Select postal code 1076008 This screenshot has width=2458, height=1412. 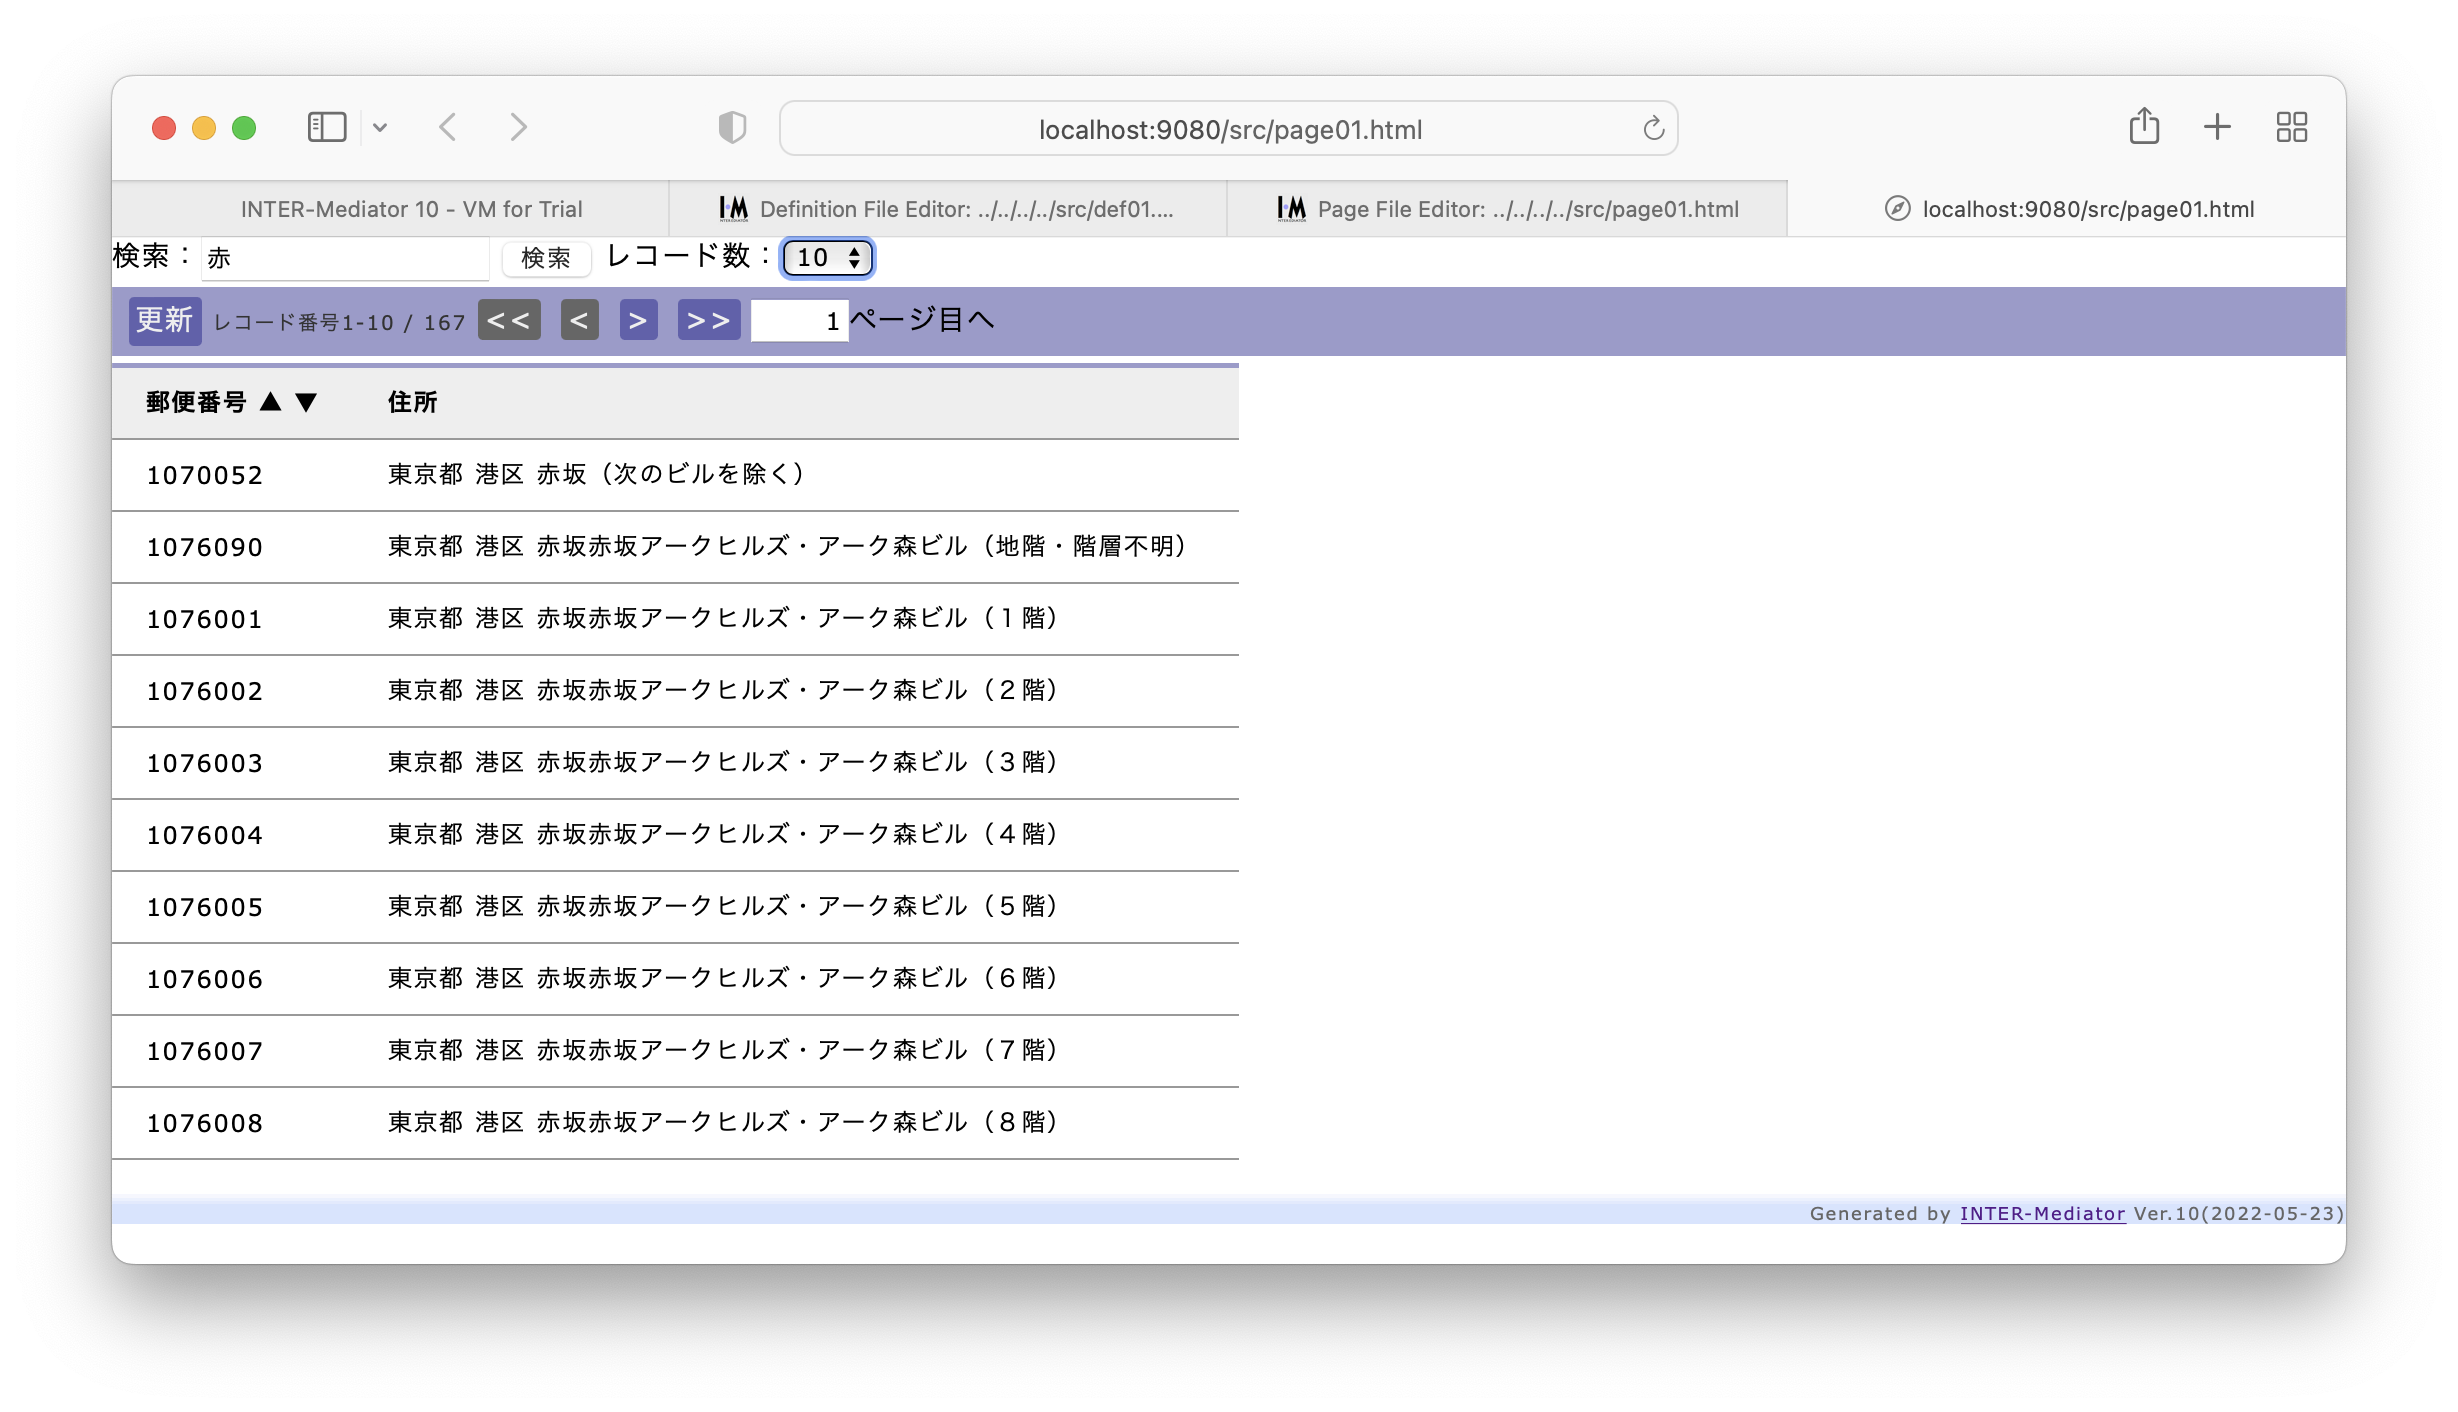[x=205, y=1123]
